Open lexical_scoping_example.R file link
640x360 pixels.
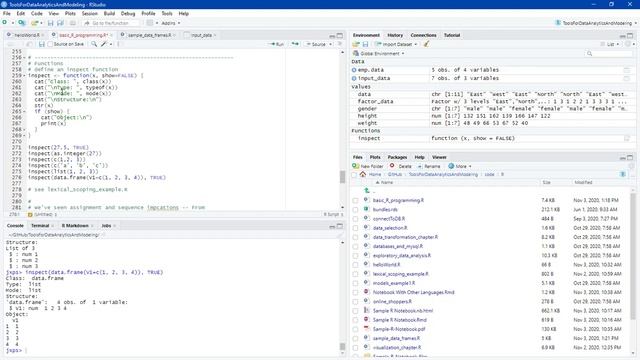[400, 274]
